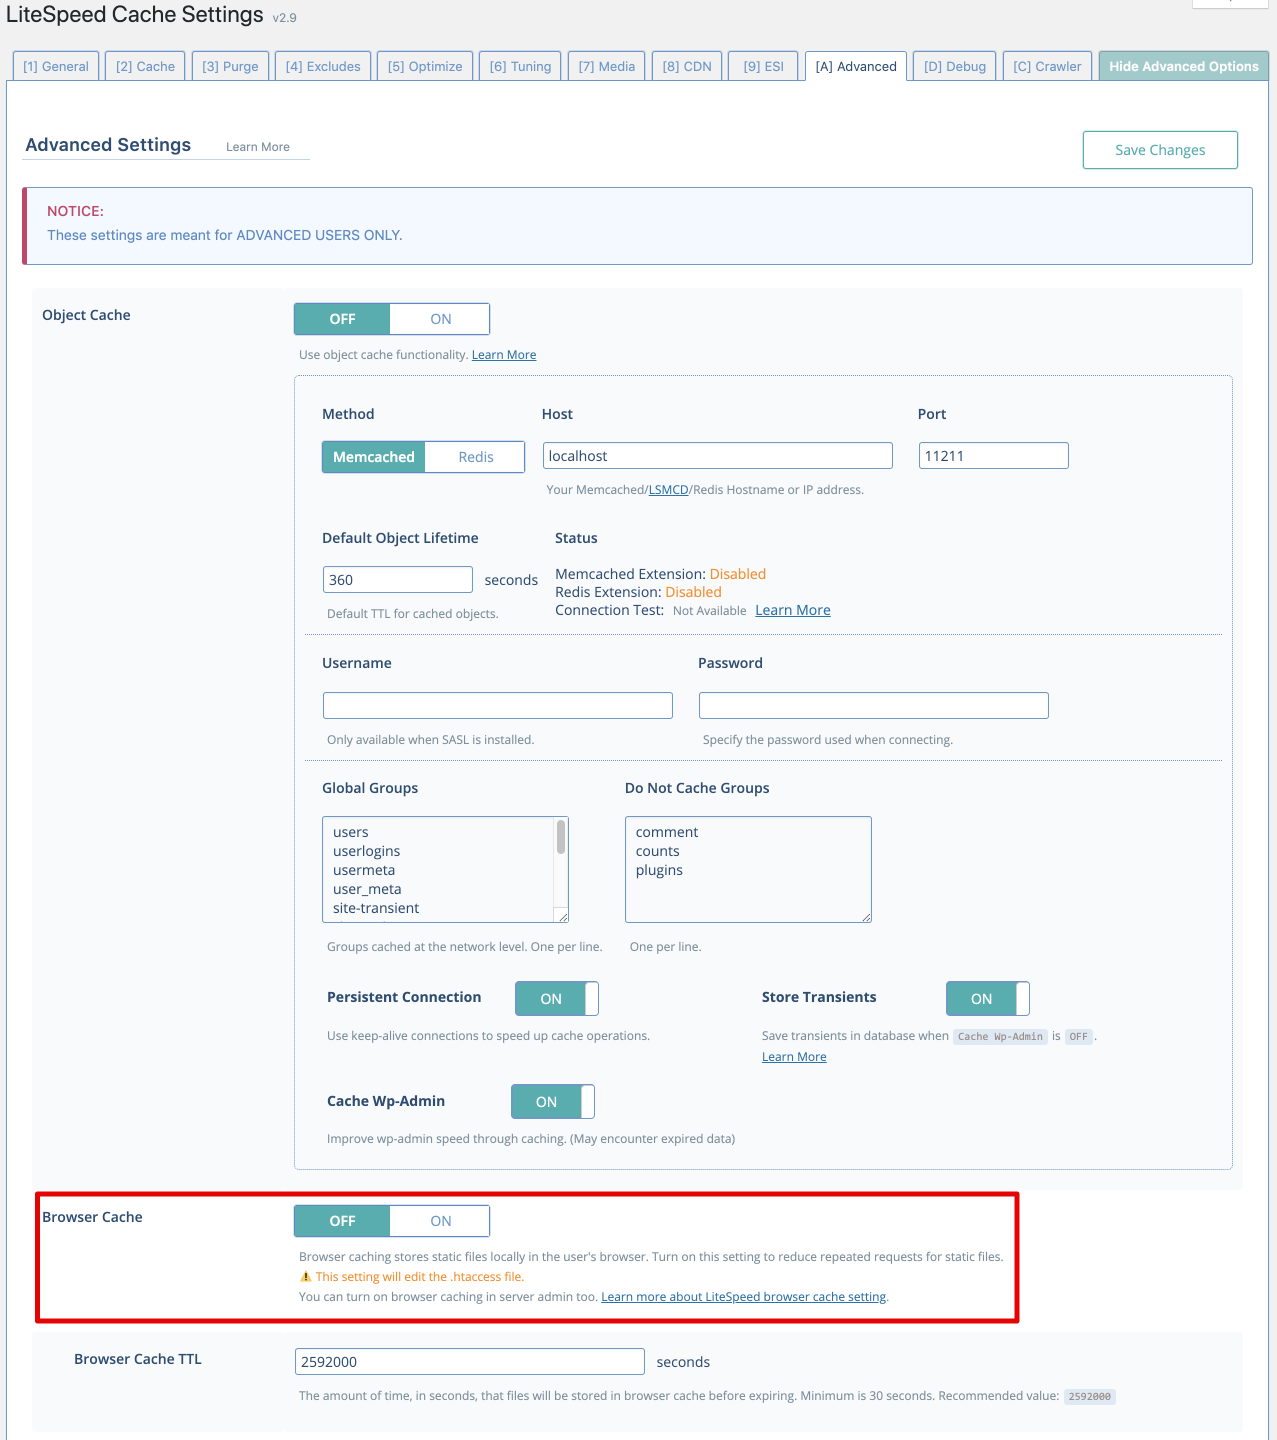Viewport: 1277px width, 1440px height.
Task: Open the [3] Purge tab
Action: coord(230,66)
